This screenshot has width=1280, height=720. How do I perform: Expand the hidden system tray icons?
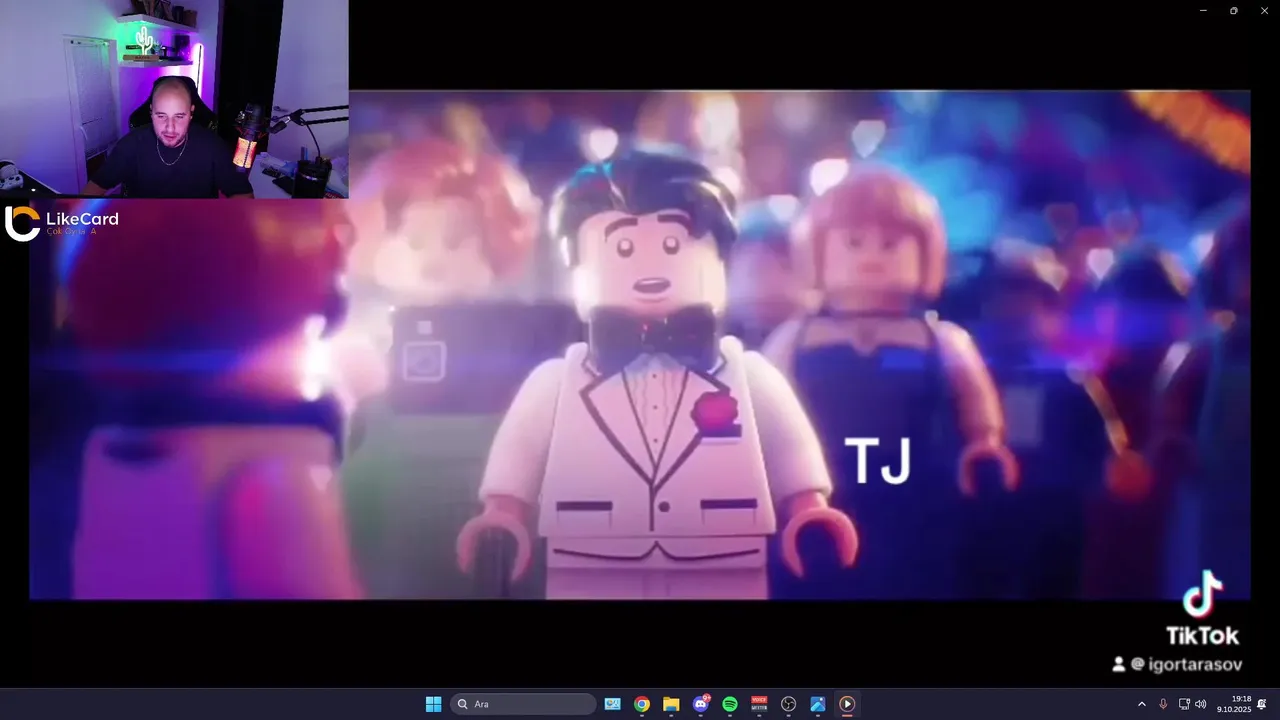click(1142, 704)
